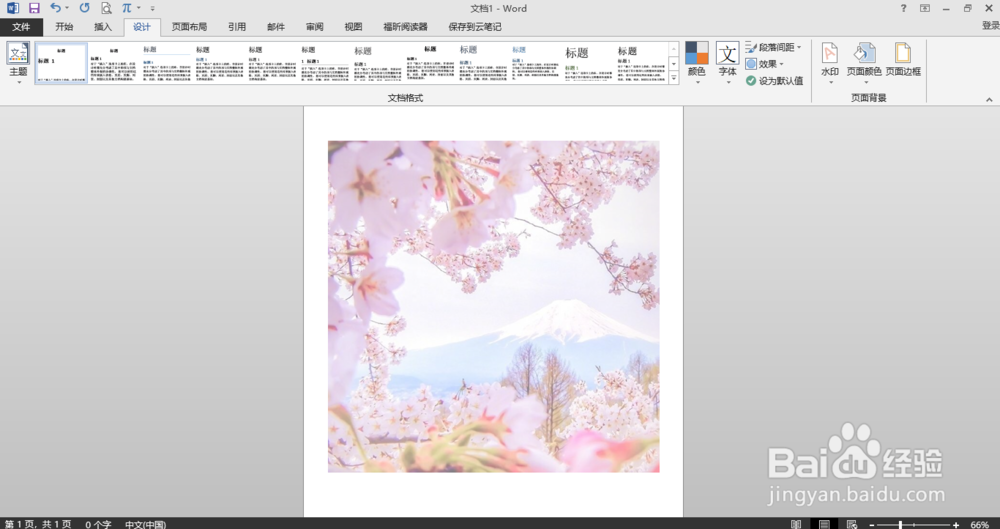Screen dimensions: 1000x529
Task: Expand the document format gallery More button
Action: click(x=673, y=78)
